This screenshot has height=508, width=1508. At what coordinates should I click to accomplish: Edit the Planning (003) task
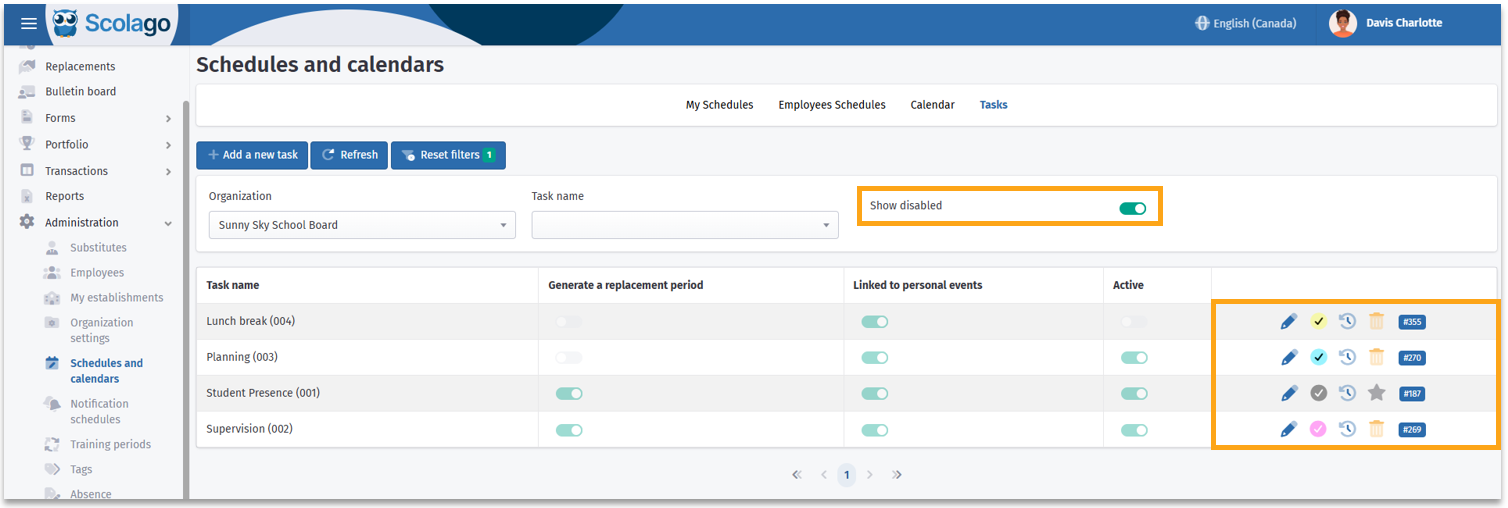pos(1289,357)
